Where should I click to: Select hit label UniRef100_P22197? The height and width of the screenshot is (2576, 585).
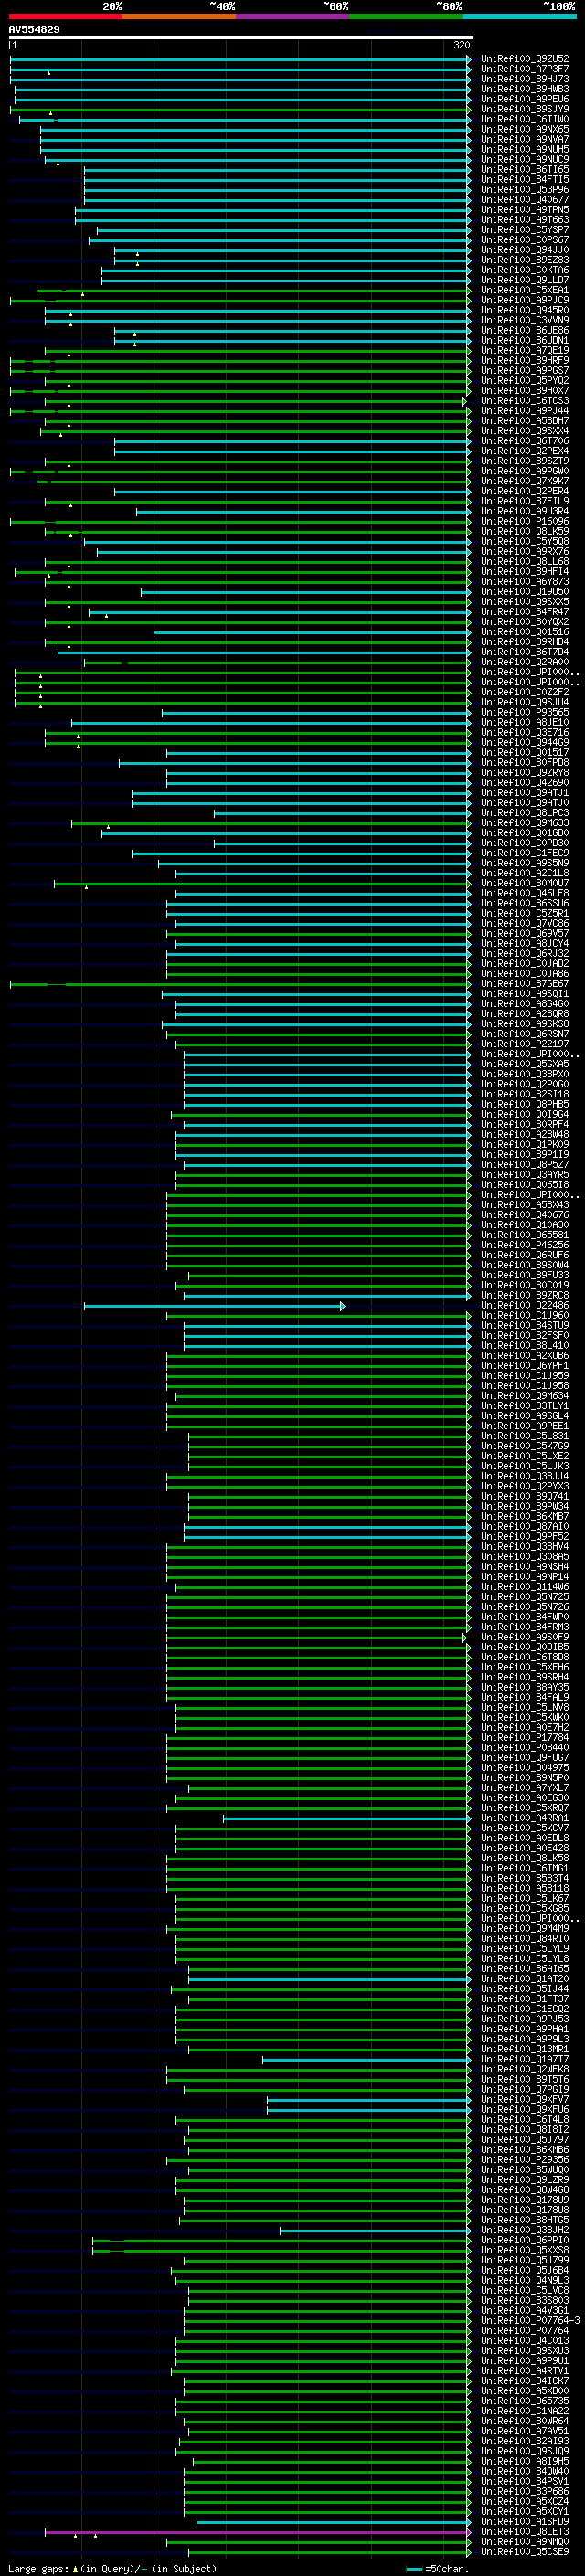pos(525,1044)
